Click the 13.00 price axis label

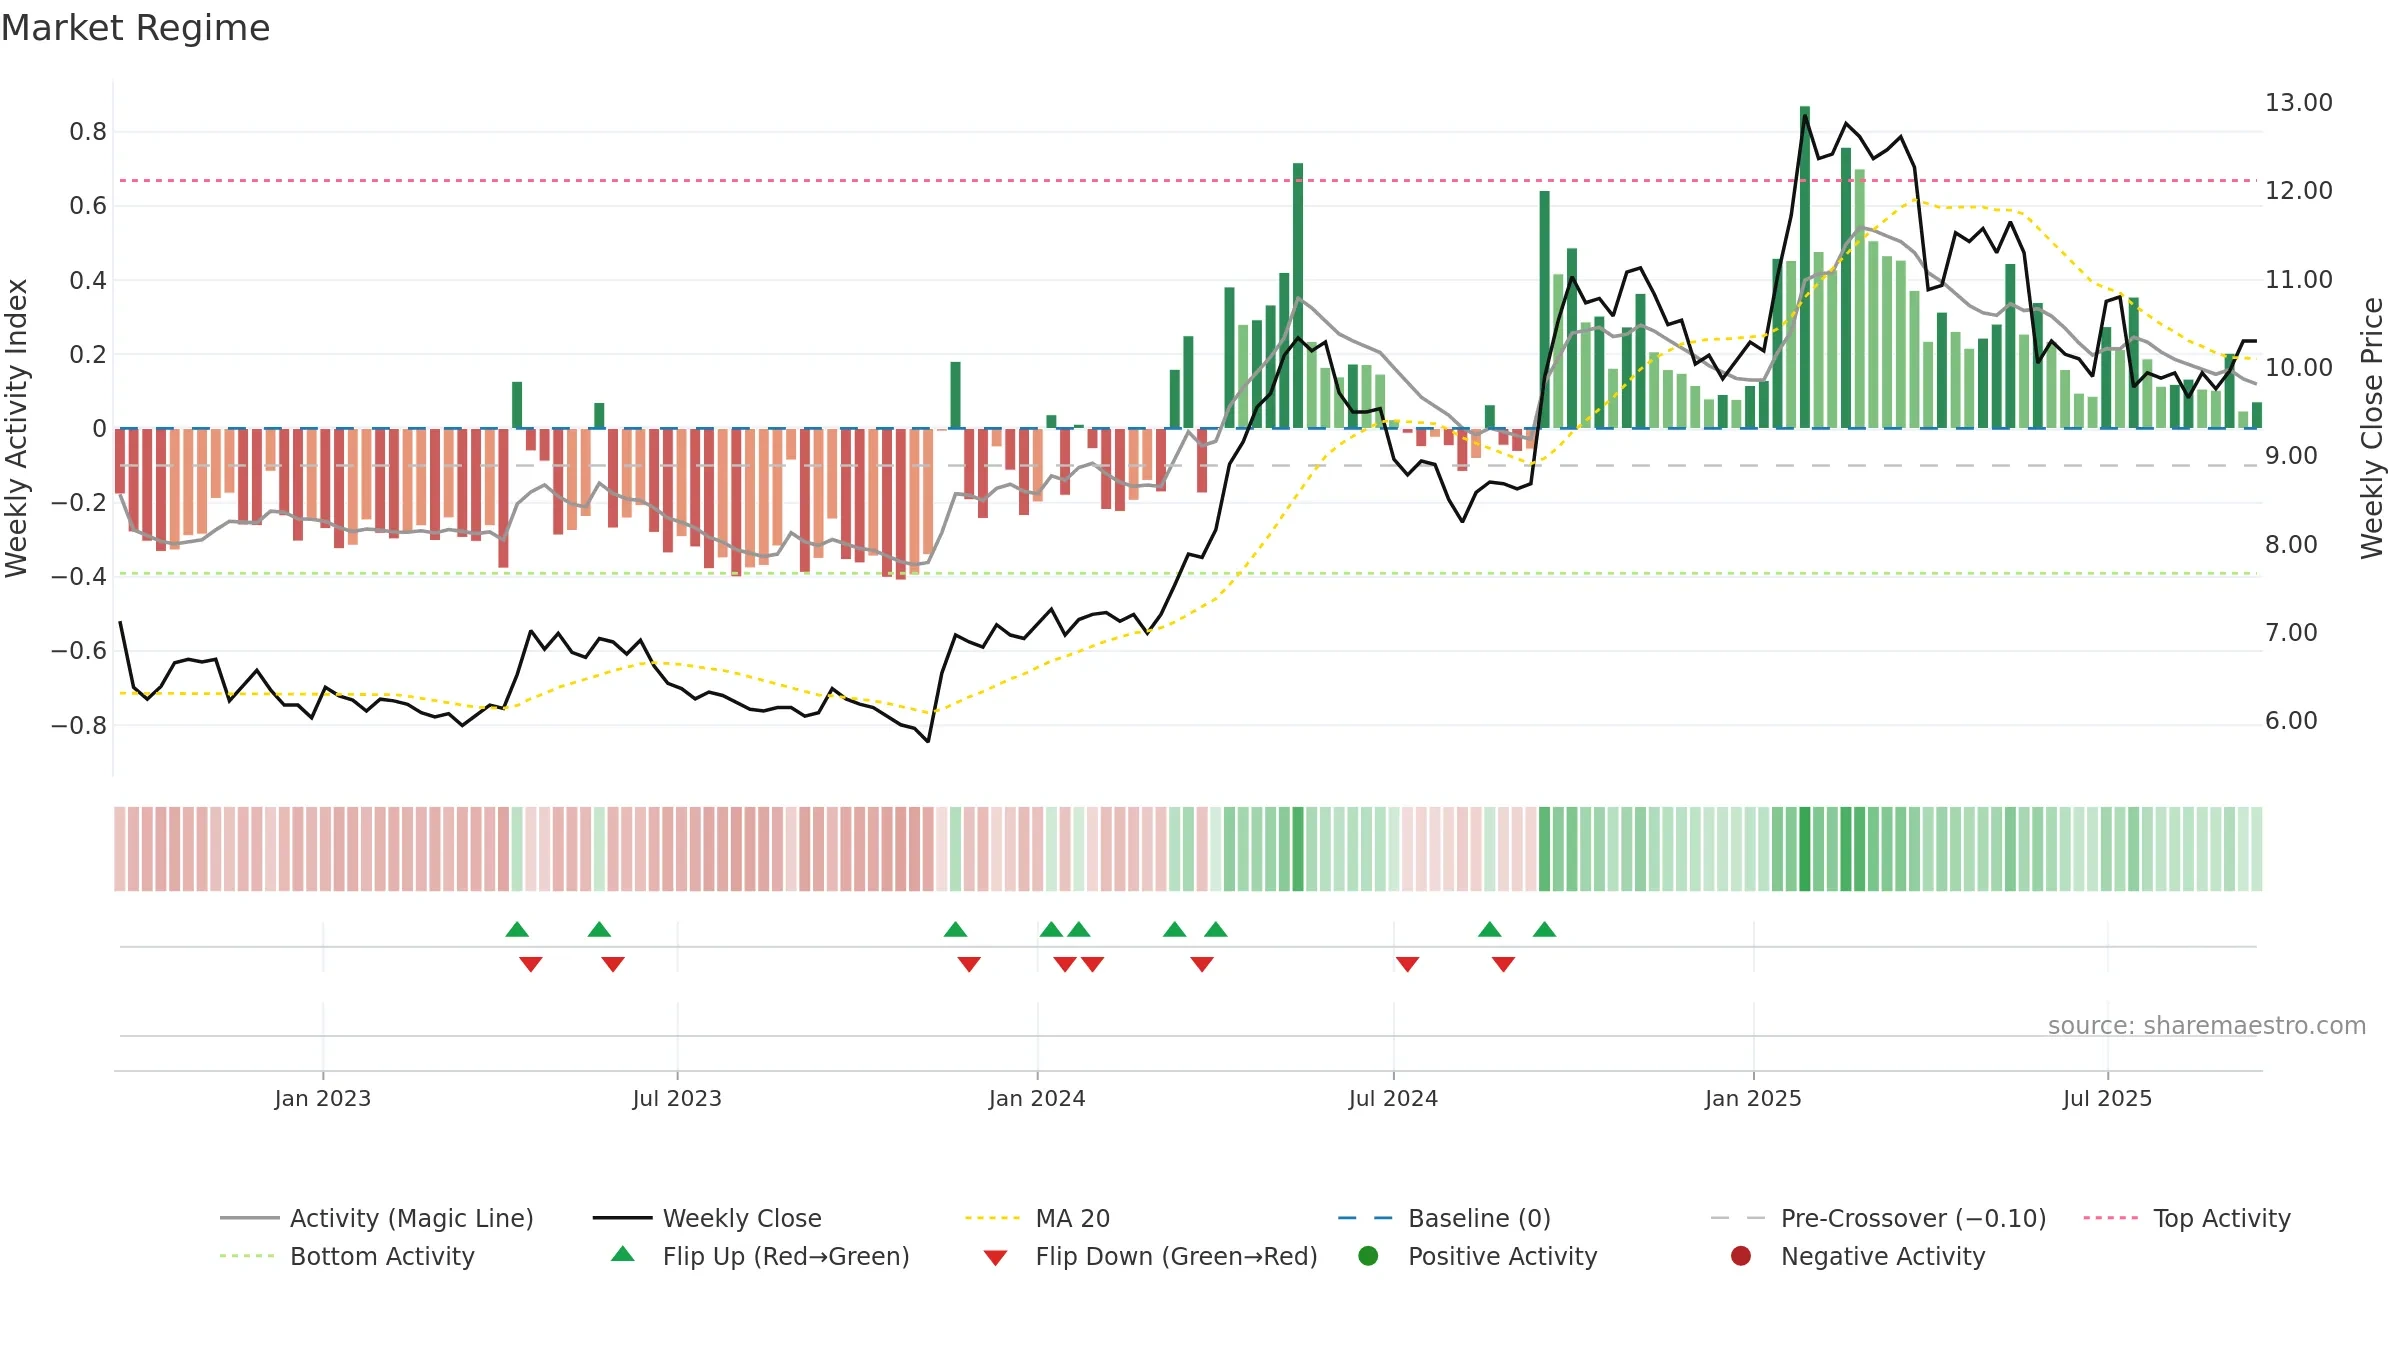2299,103
